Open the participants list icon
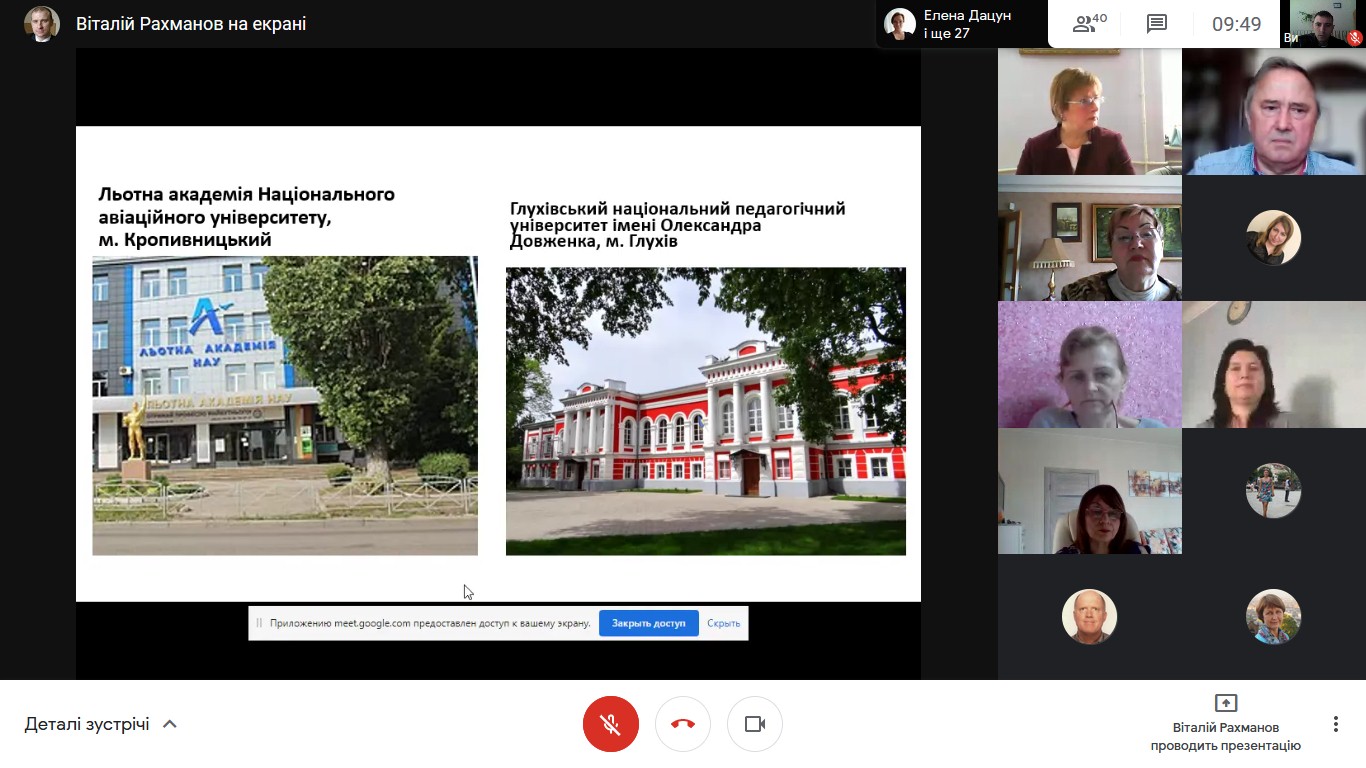Screen dimensions: 1366x768 [x=1089, y=24]
